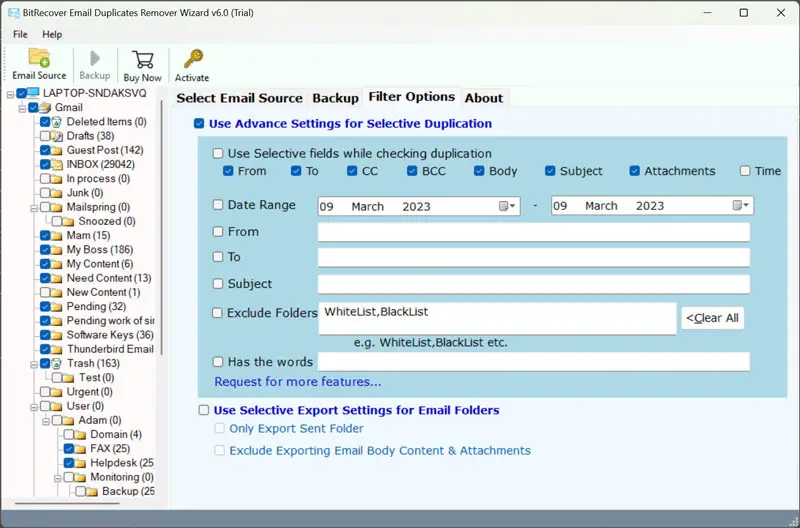Check the Exclude Folders checkbox
Image resolution: width=800 pixels, height=528 pixels.
click(x=217, y=313)
